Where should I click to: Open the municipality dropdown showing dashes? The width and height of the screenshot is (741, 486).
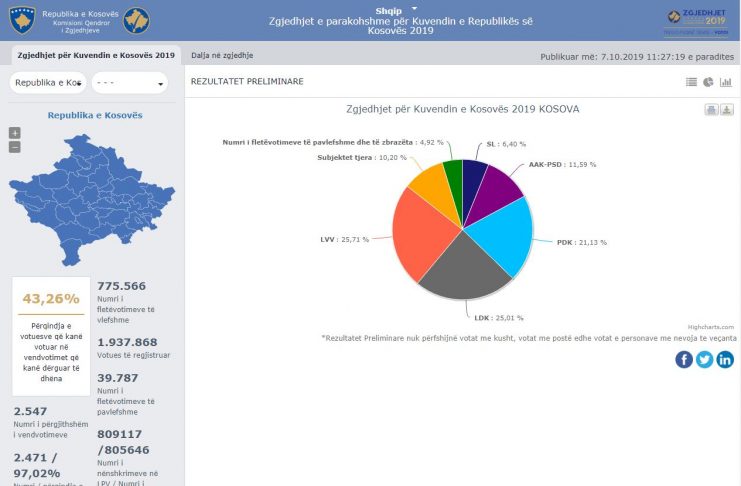point(130,83)
